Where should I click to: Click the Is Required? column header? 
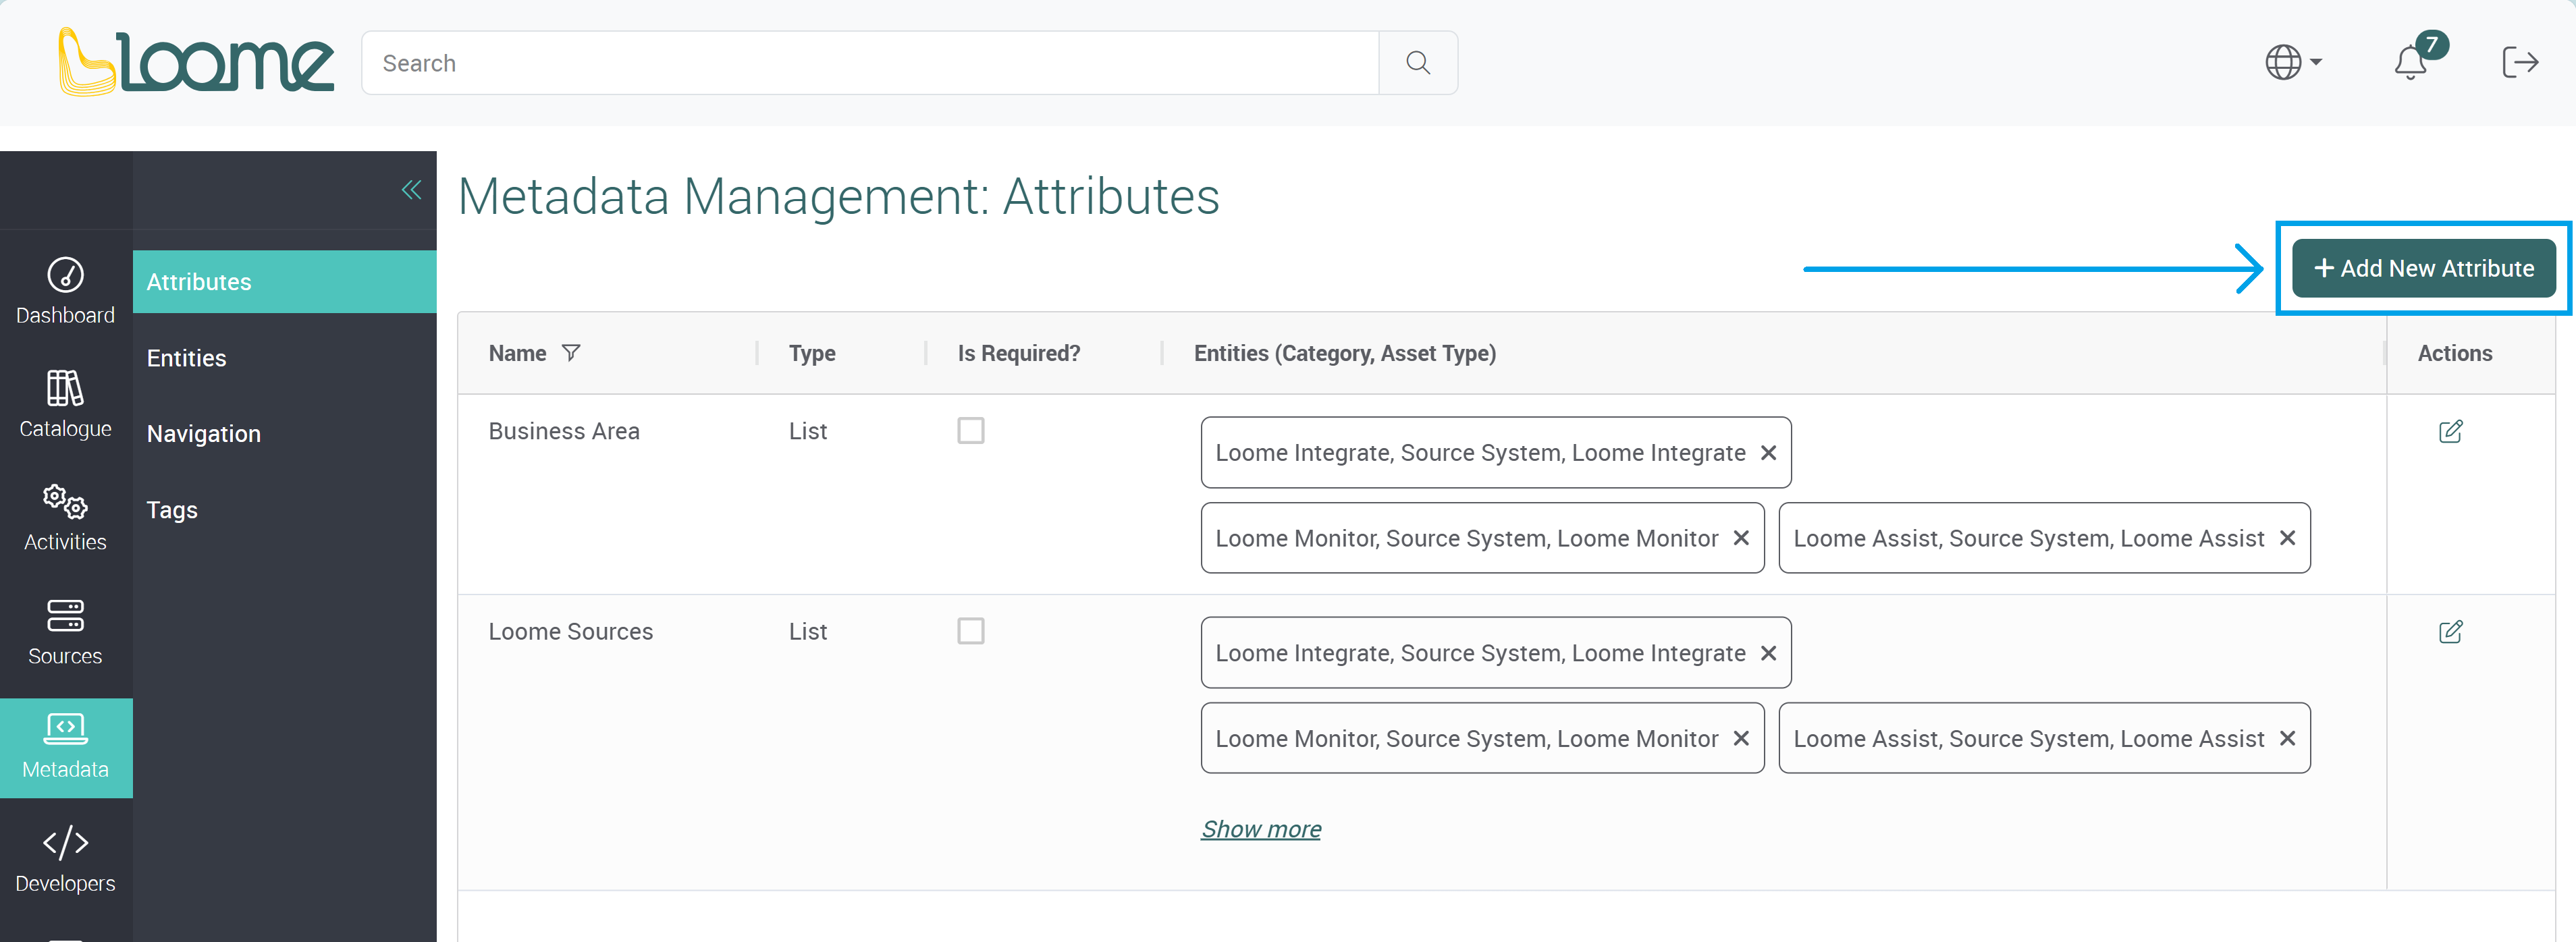tap(1018, 353)
